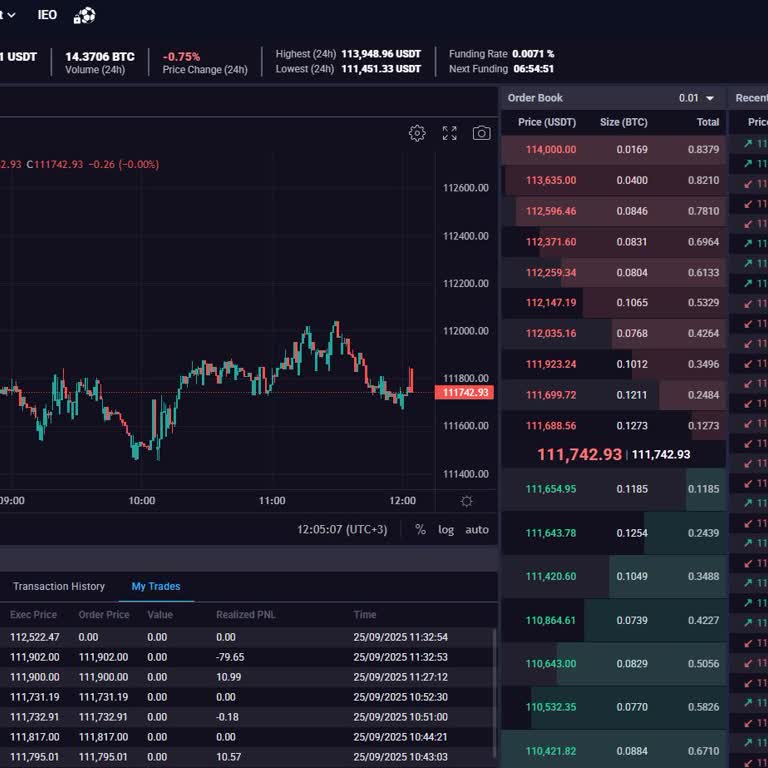Image resolution: width=768 pixels, height=768 pixels.
Task: Select ask price 111,699.72
Action: click(x=551, y=395)
